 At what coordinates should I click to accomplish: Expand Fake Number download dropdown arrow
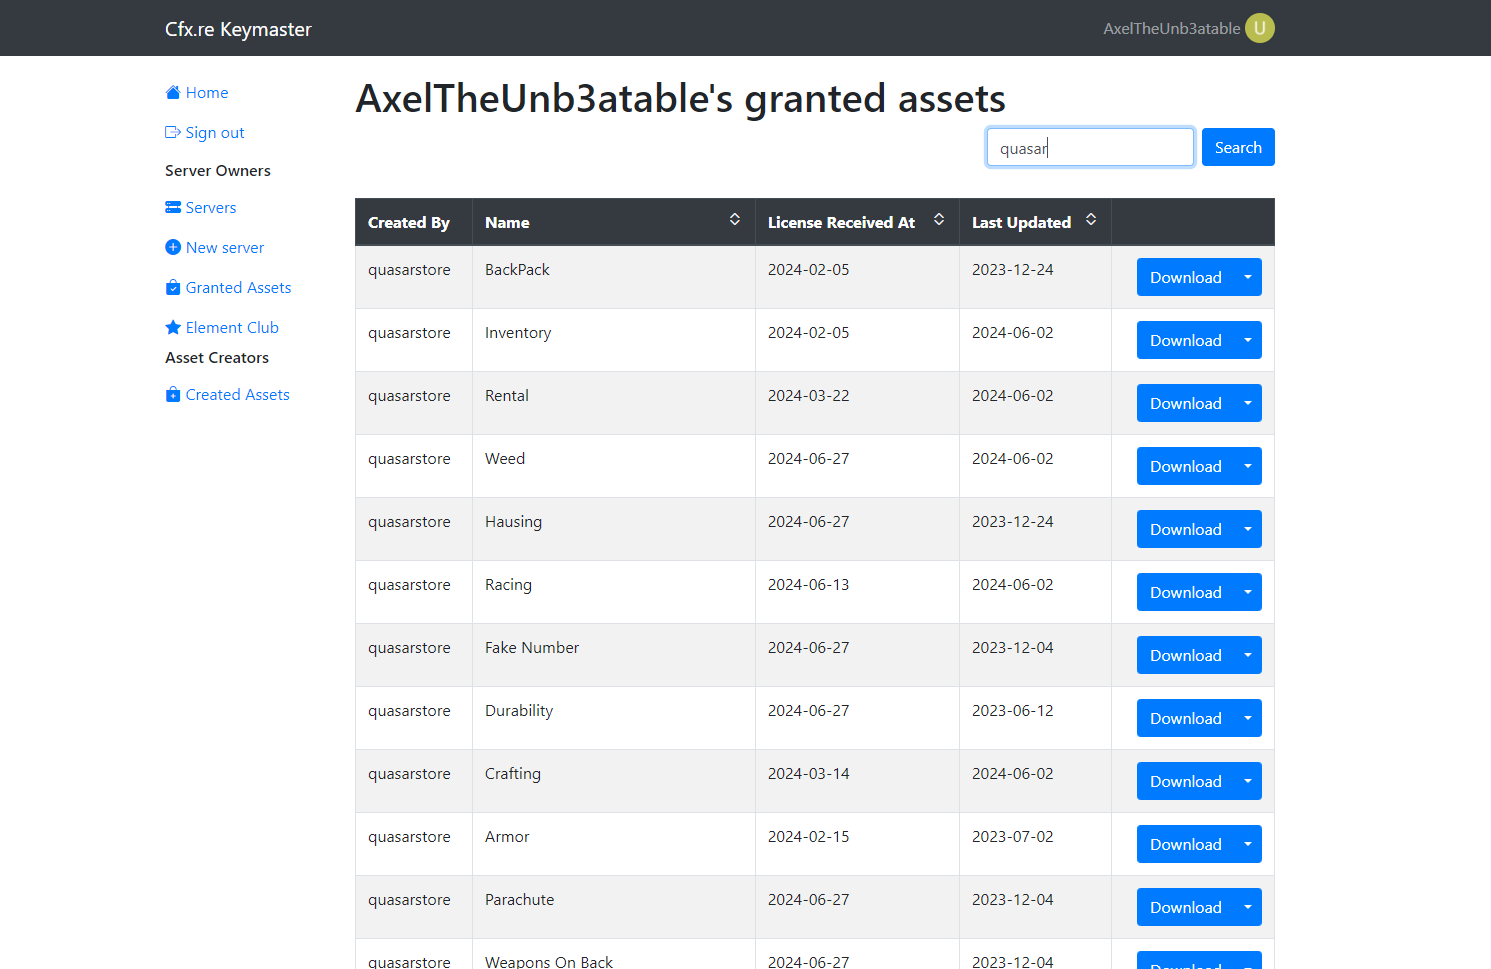[1248, 655]
